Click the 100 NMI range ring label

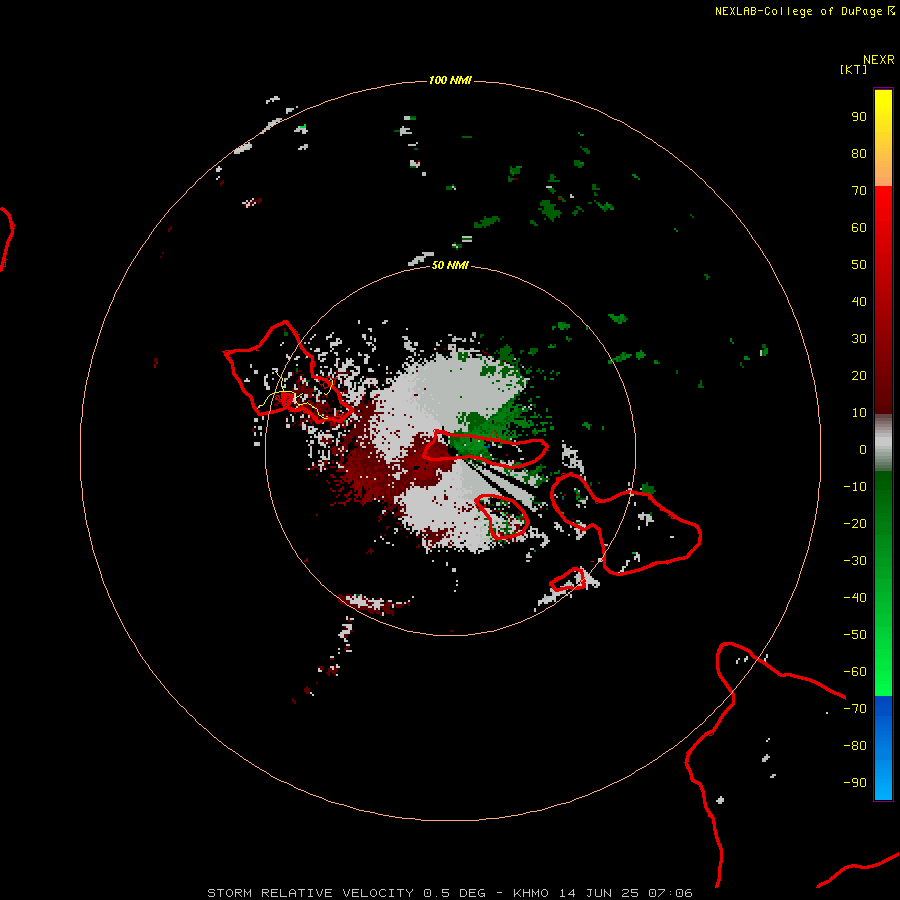point(450,80)
